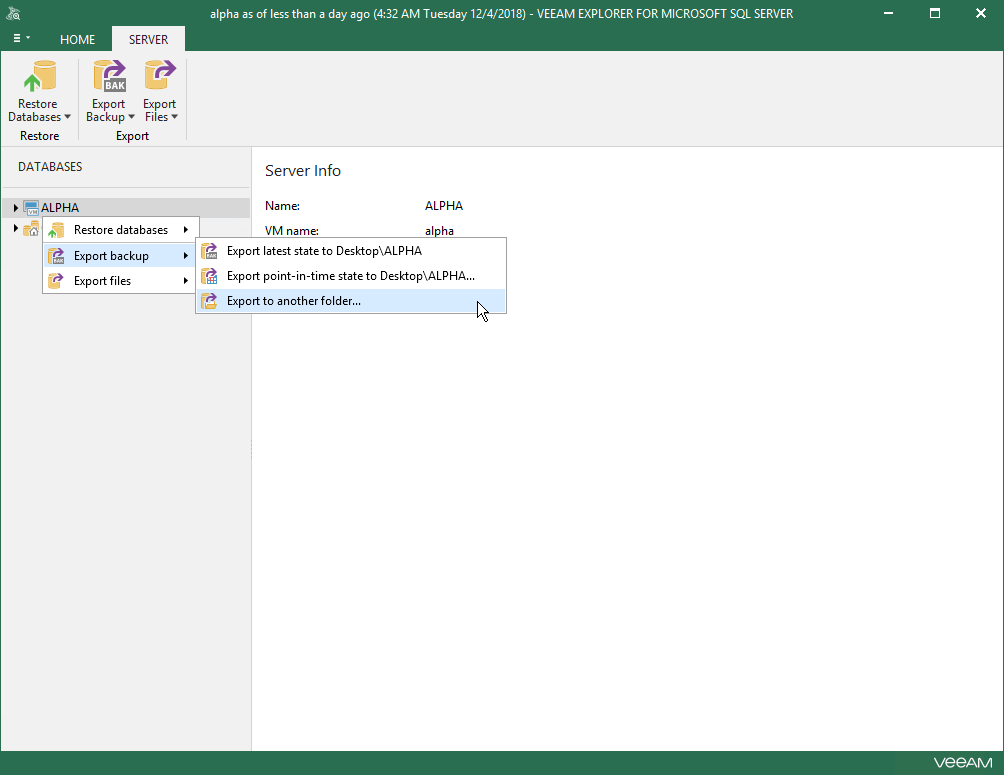Expand the second tree node below ALPHA
Screen dimensions: 1004x775
click(x=15, y=229)
